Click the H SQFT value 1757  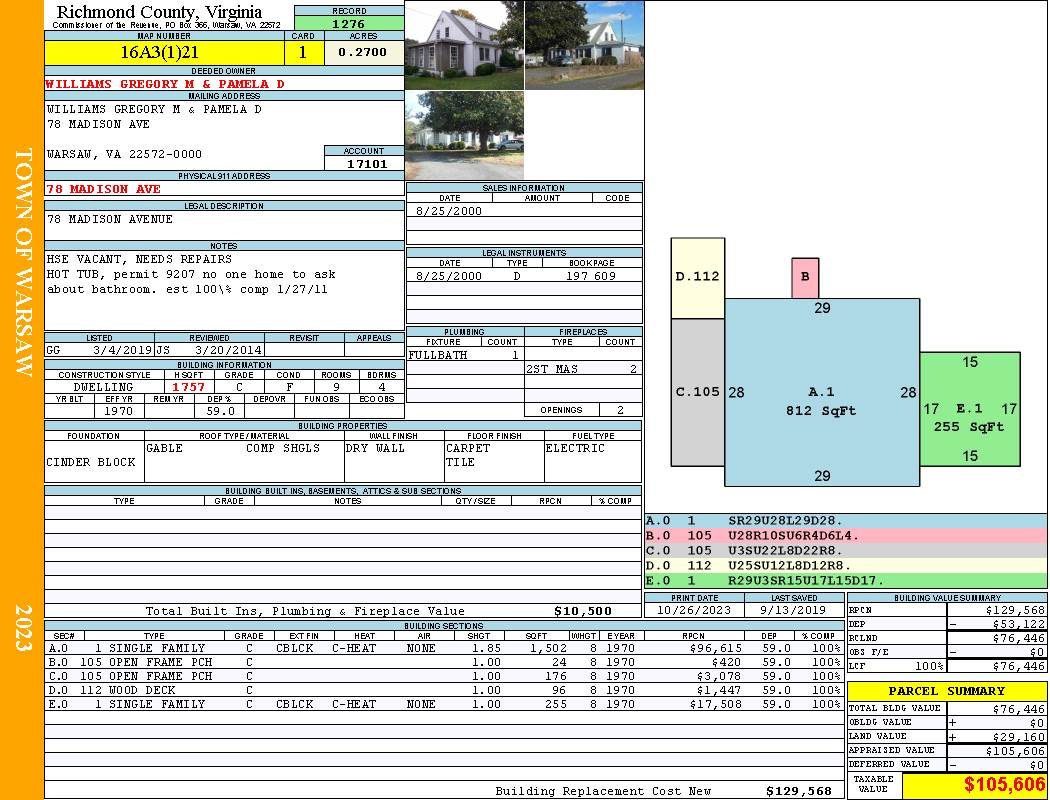(x=188, y=387)
